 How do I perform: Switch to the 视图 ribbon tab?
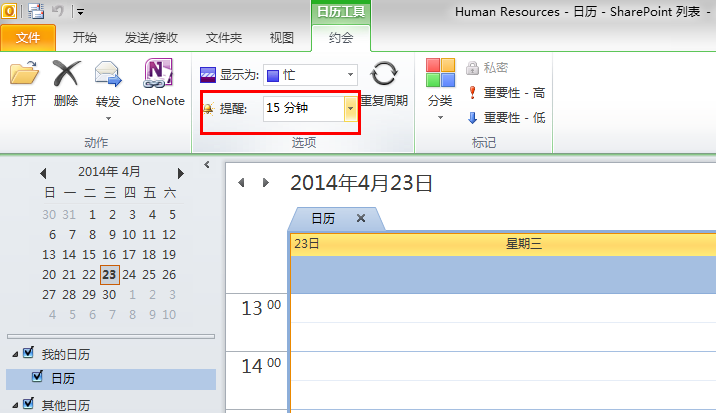281,37
